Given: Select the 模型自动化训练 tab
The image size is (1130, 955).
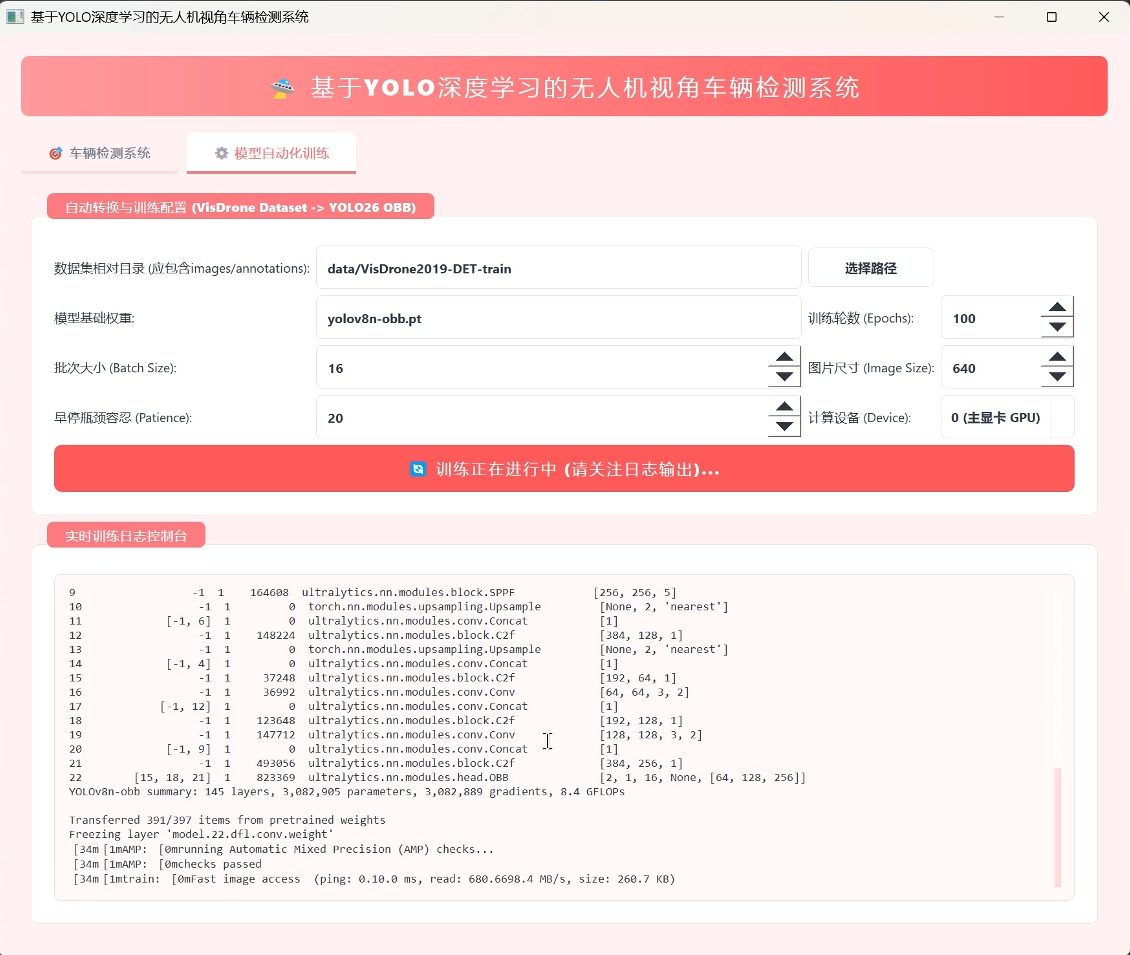Looking at the screenshot, I should (271, 153).
